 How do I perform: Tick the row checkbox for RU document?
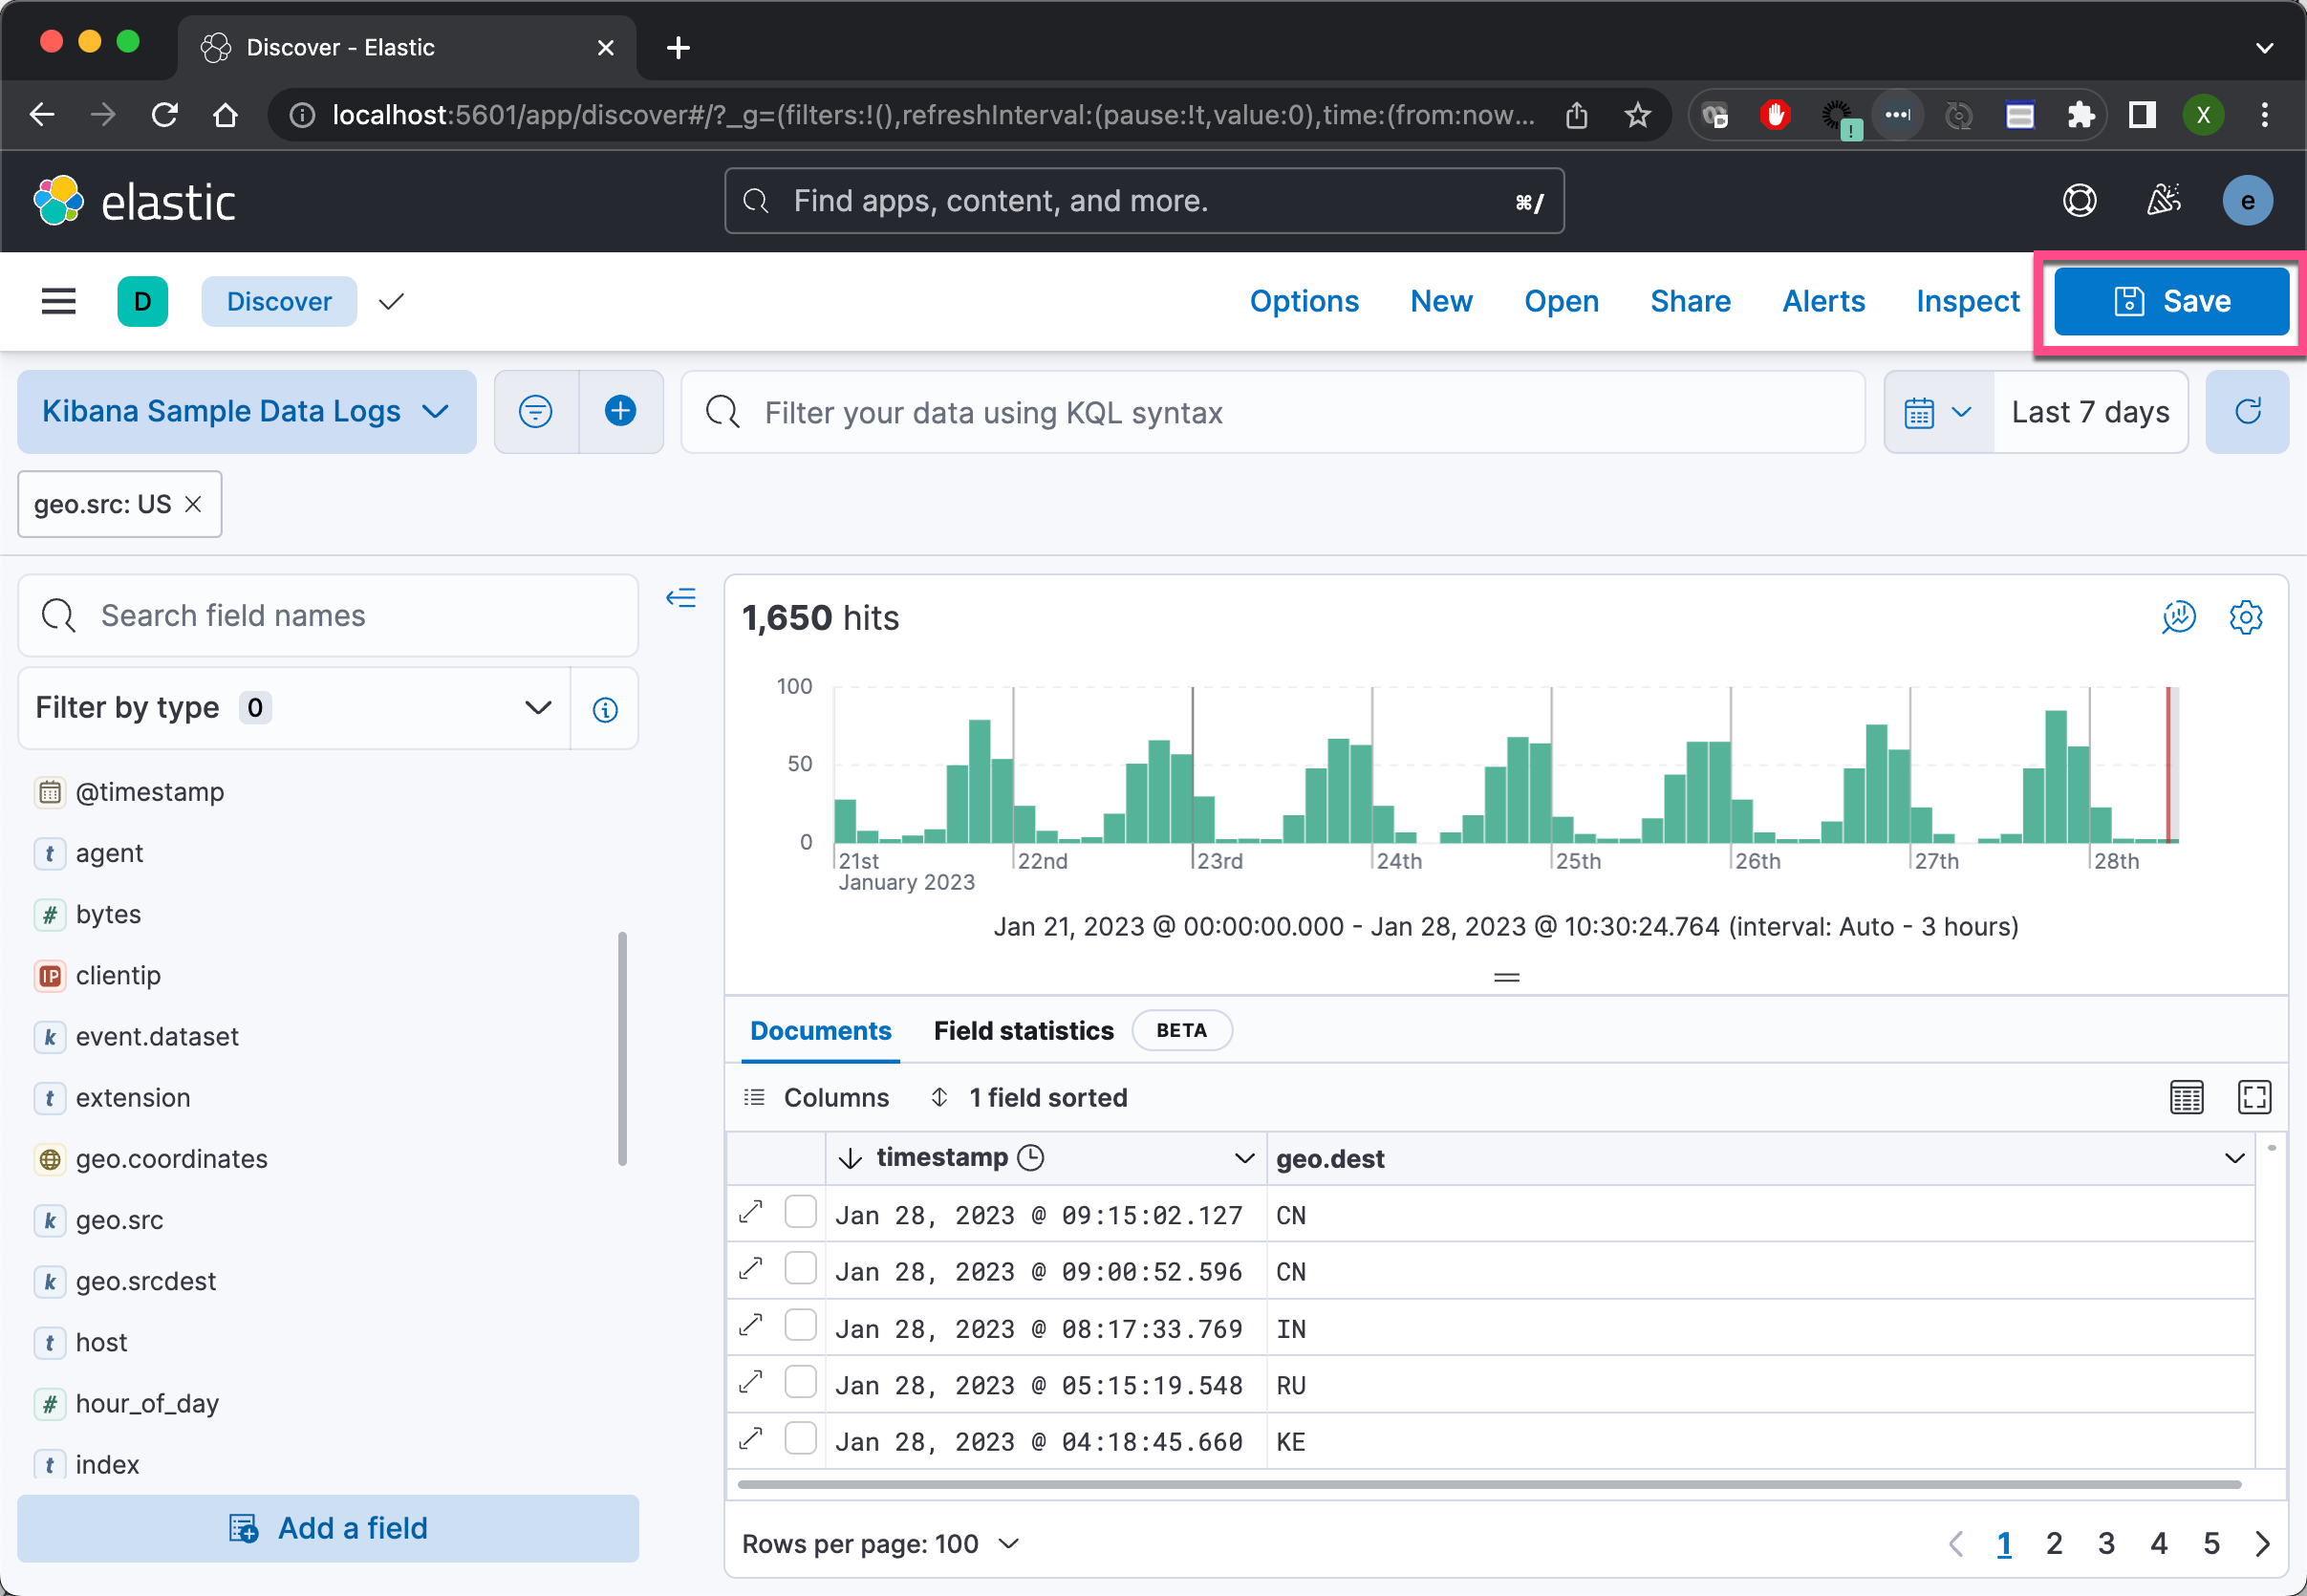(x=800, y=1382)
